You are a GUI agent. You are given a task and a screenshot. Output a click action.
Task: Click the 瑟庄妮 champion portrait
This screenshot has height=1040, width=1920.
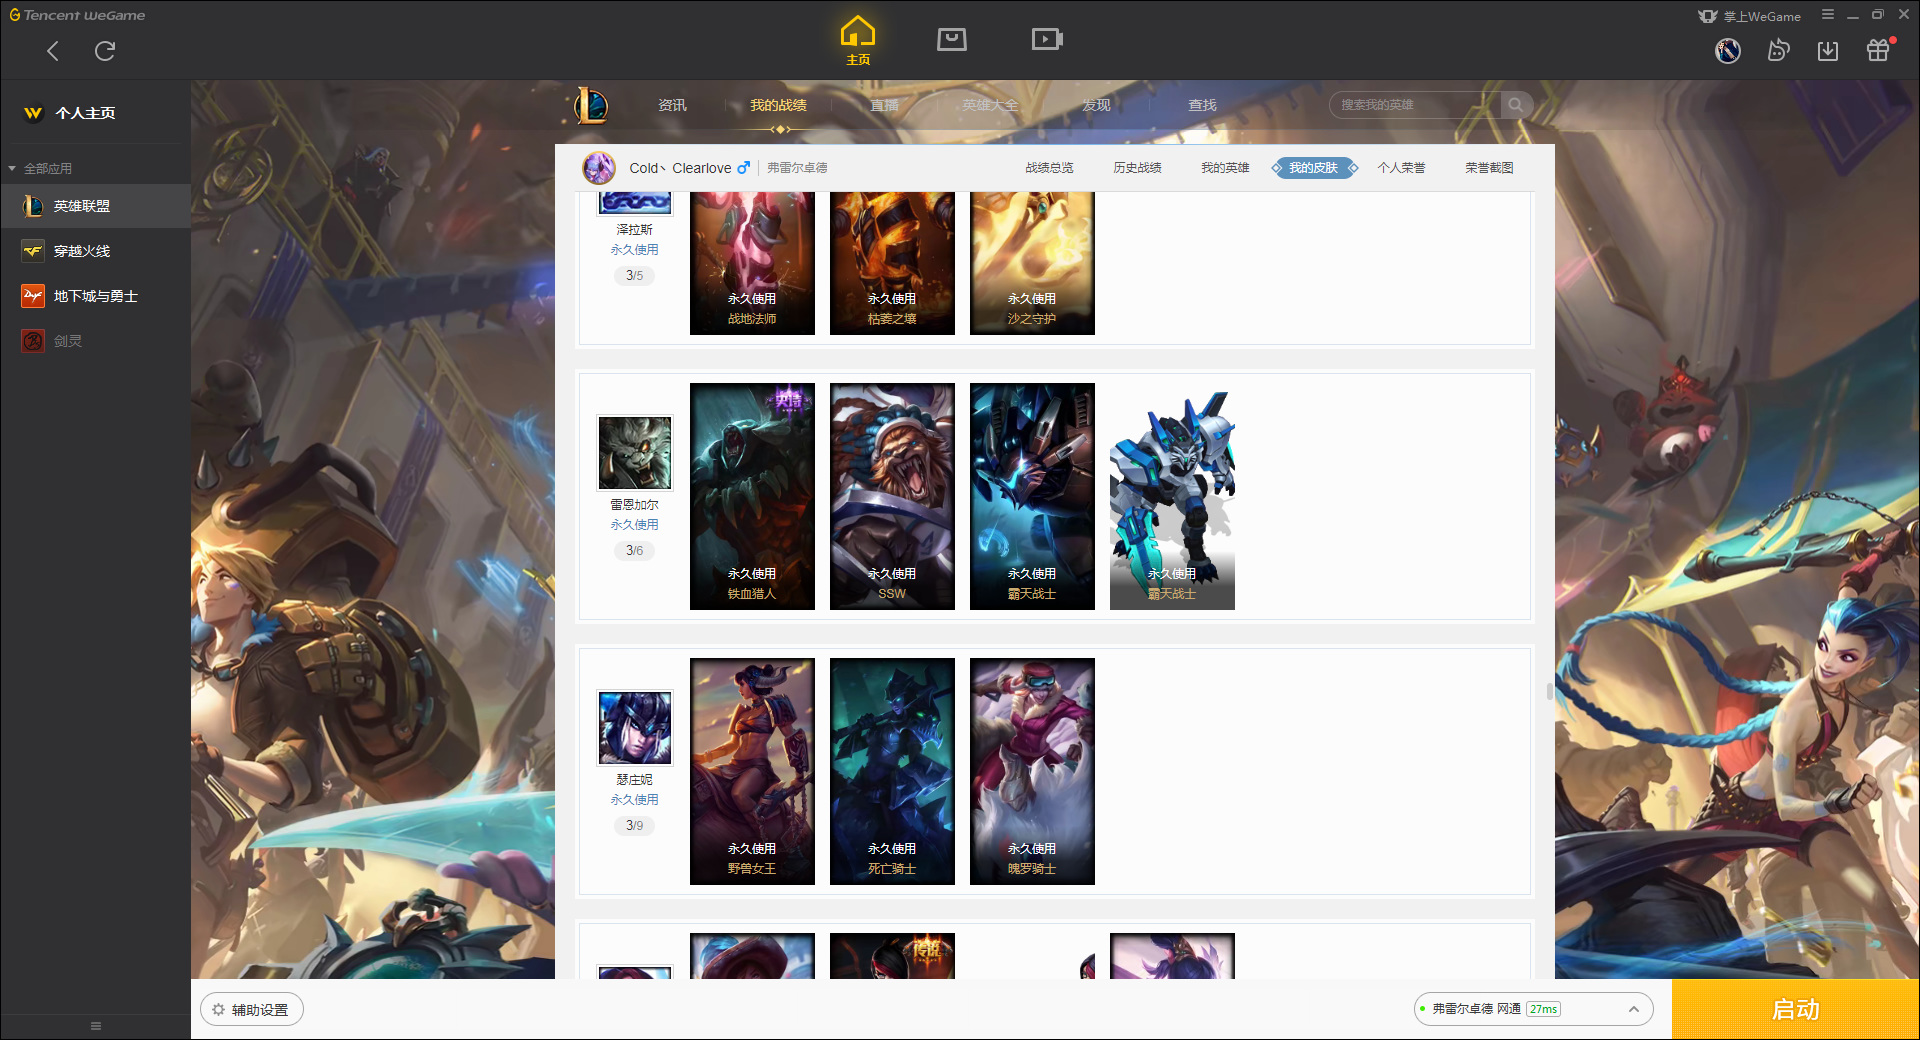tap(635, 728)
